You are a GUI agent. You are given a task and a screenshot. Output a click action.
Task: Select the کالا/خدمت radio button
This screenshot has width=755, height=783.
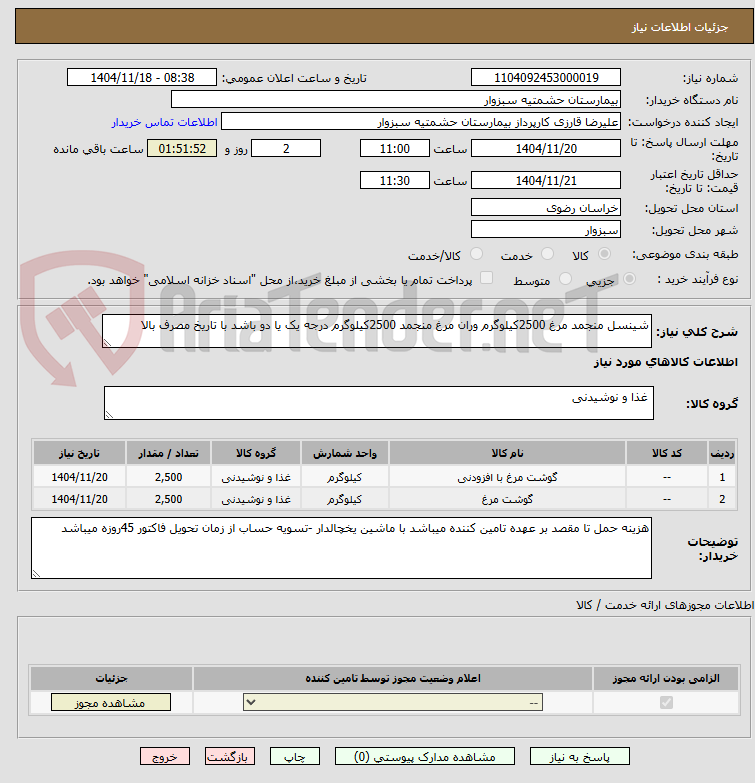(x=476, y=254)
